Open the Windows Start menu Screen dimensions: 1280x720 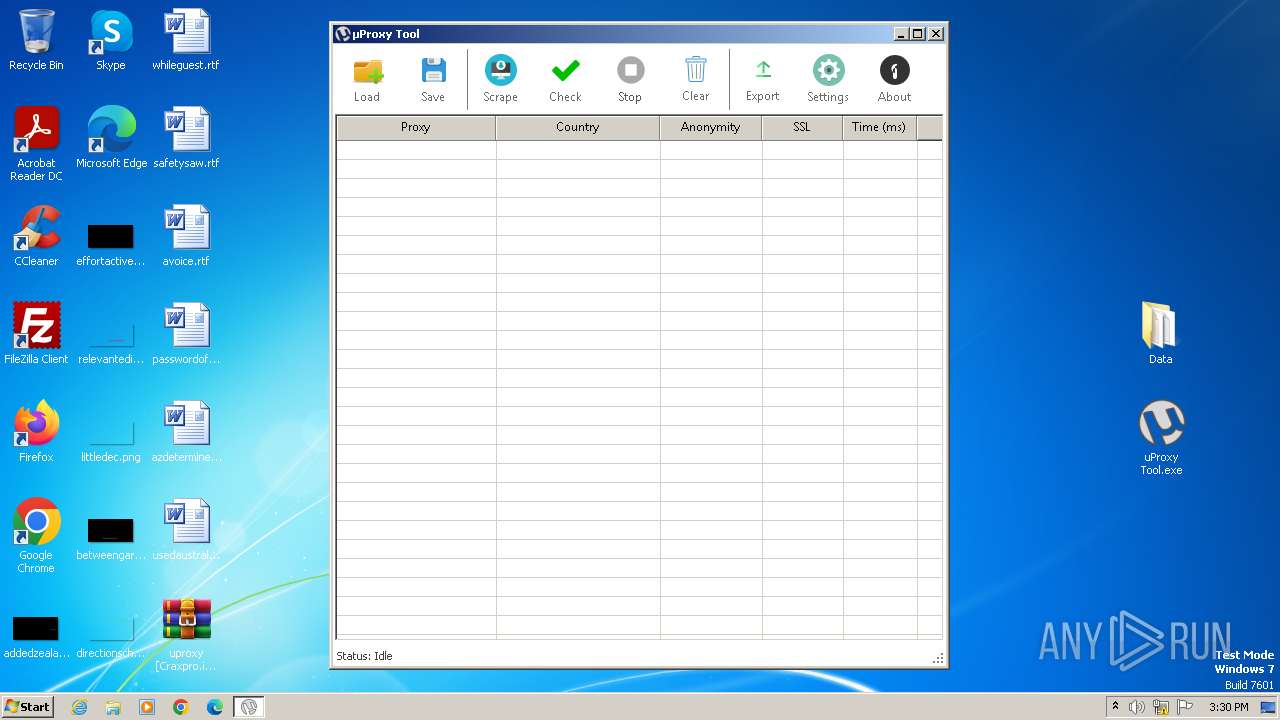(x=28, y=706)
